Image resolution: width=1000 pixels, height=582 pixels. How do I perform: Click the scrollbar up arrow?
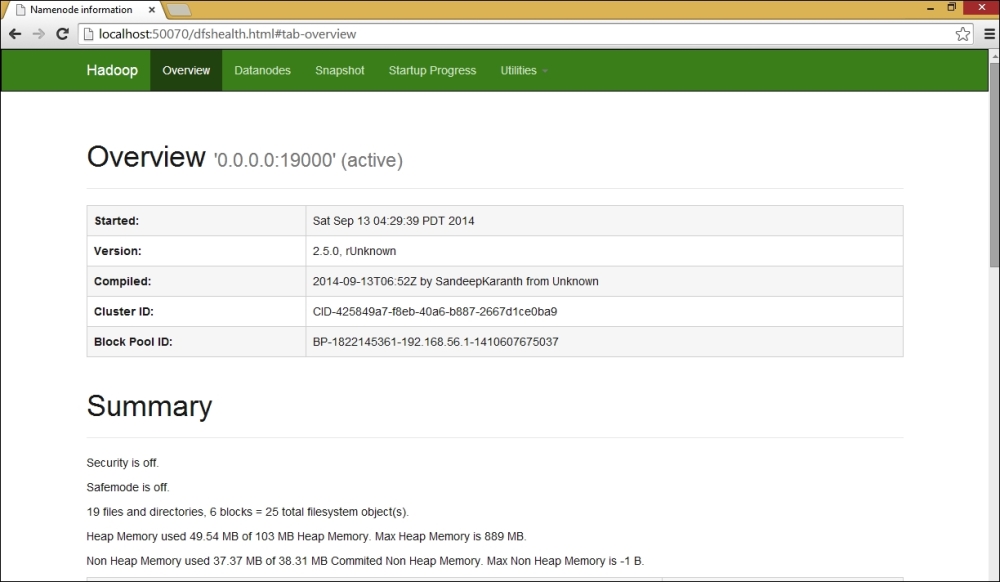(x=994, y=56)
